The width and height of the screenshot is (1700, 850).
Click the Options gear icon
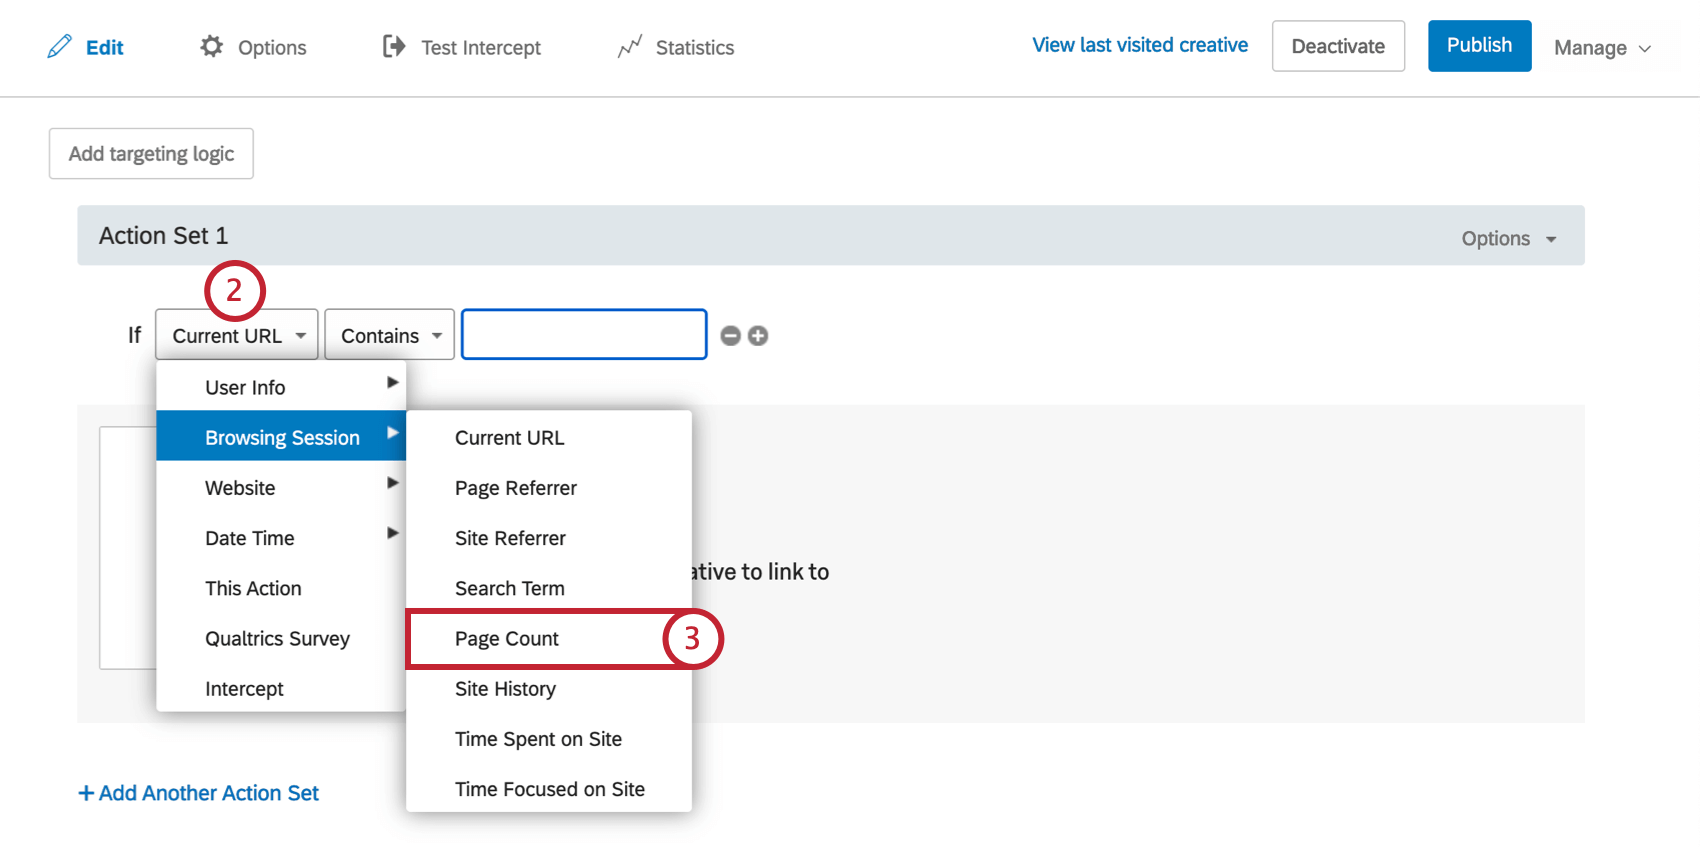[211, 47]
